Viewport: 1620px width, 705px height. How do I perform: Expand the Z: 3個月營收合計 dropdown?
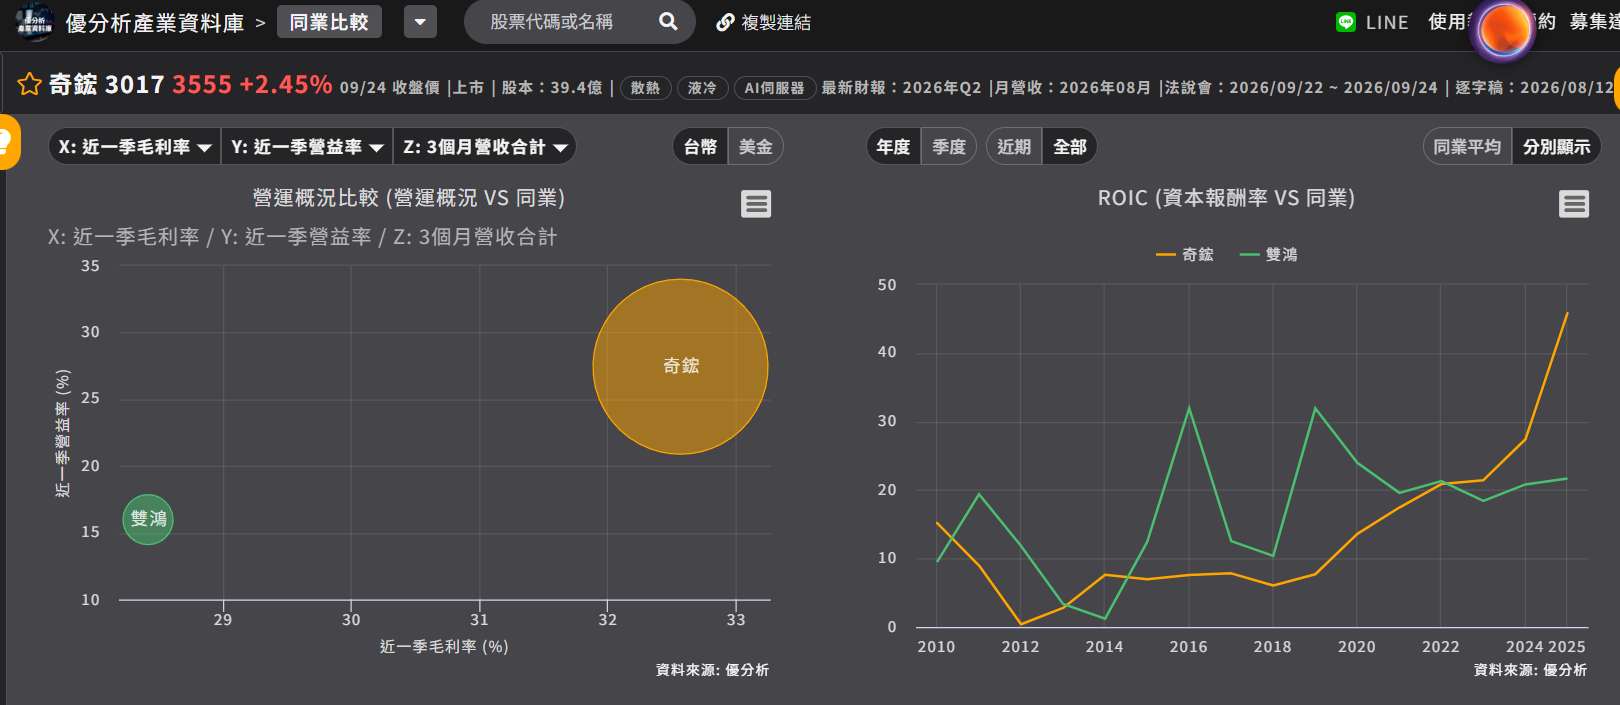(x=485, y=147)
